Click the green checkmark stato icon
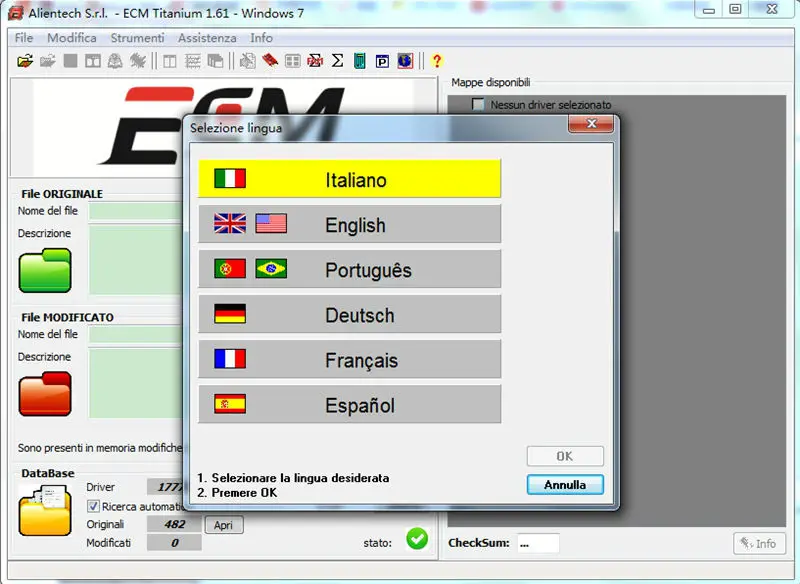Viewport: 800px width, 584px height. pos(417,539)
